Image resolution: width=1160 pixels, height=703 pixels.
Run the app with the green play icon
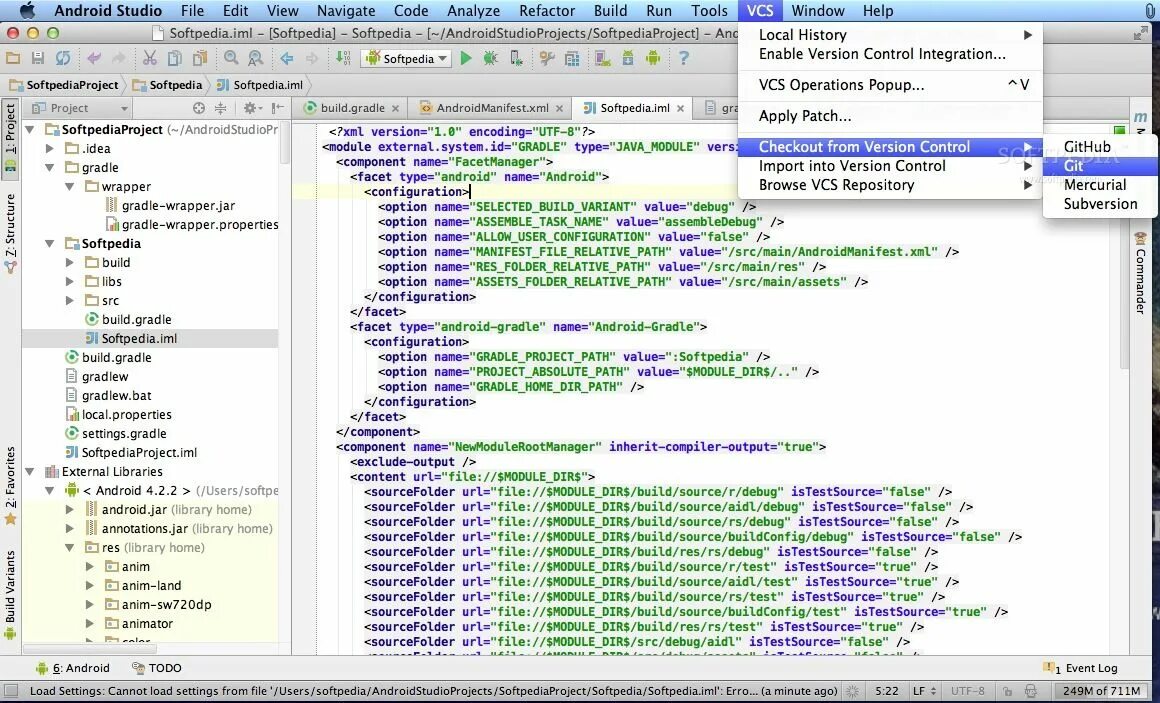tap(465, 58)
